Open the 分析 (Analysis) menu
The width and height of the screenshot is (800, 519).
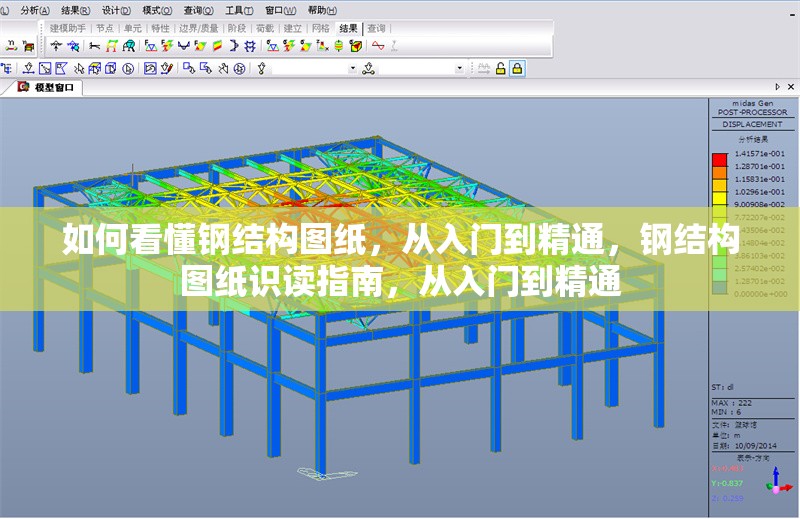coord(34,9)
